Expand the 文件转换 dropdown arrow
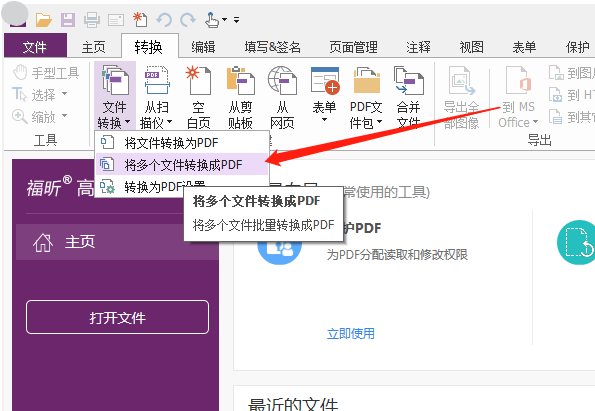The width and height of the screenshot is (595, 411). coord(128,122)
